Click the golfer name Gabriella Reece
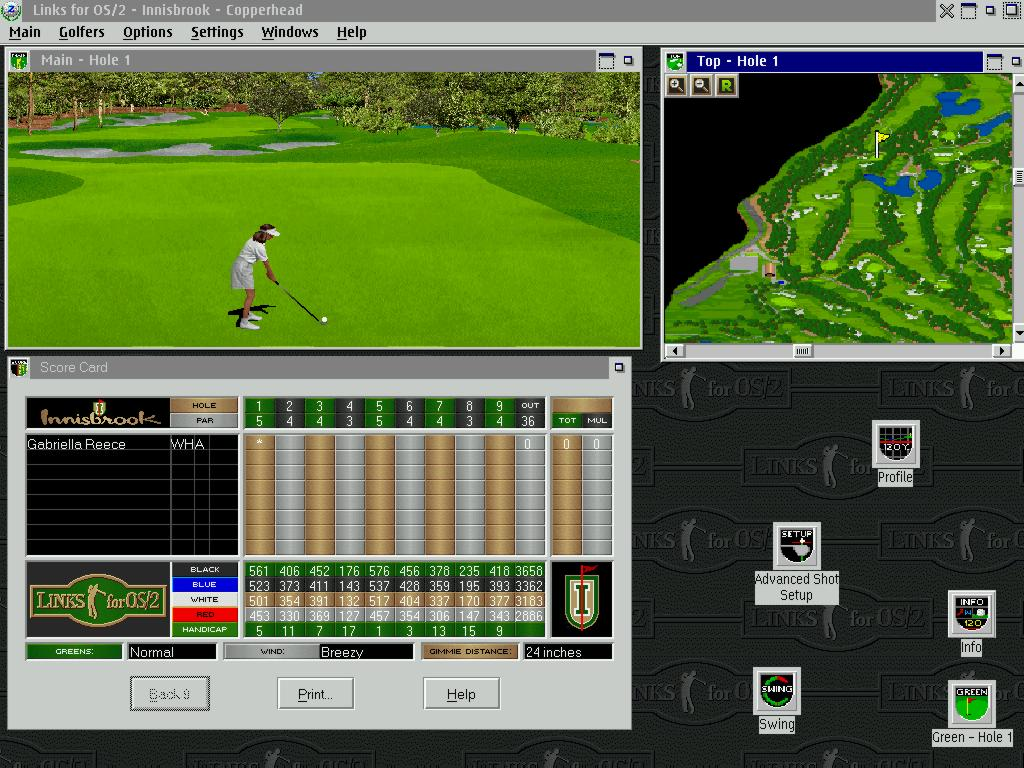 76,444
